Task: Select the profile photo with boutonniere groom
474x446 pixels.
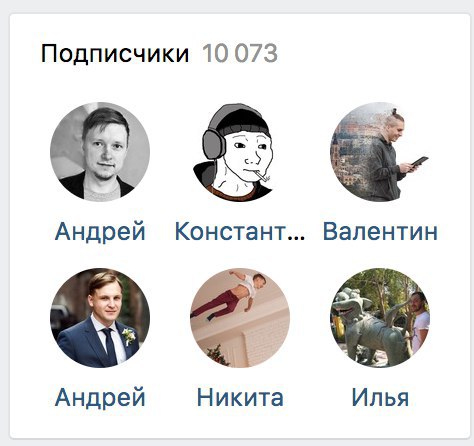Action: (x=100, y=318)
